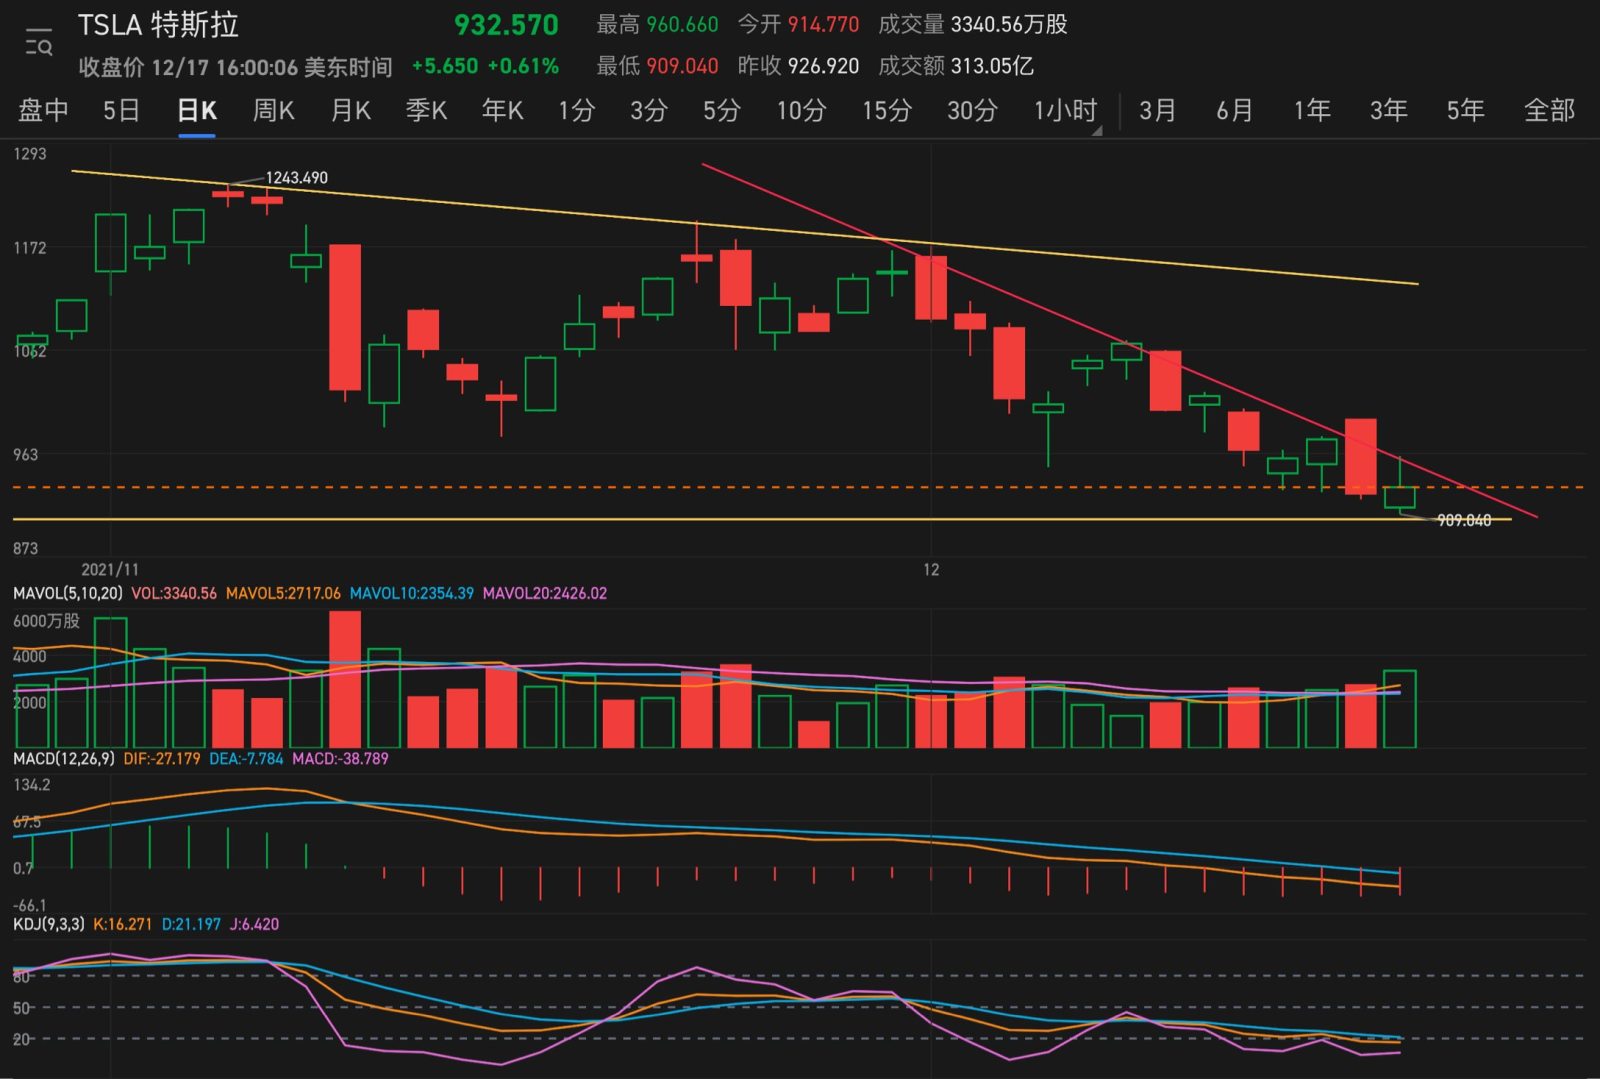Click the 今开 914.770 value
Image resolution: width=1600 pixels, height=1079 pixels.
(823, 24)
